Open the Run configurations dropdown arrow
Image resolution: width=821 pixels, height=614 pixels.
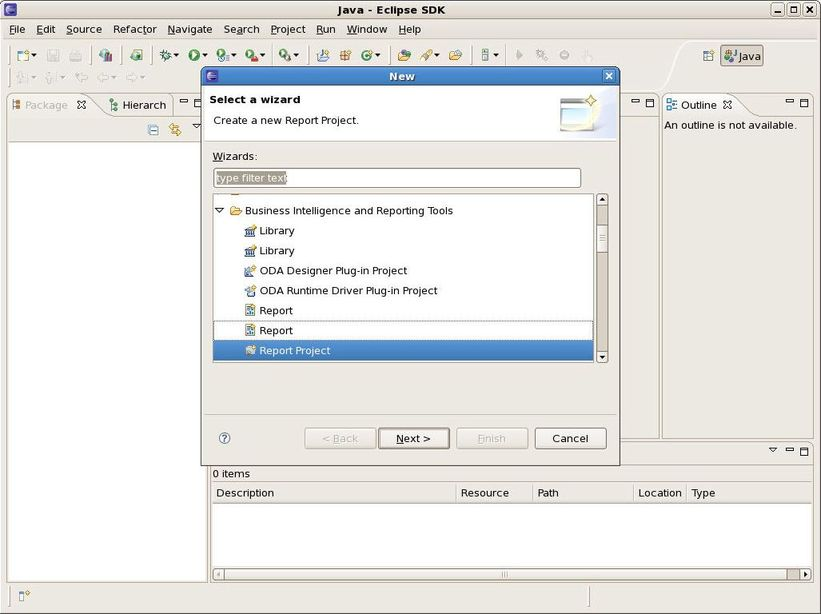(x=205, y=55)
